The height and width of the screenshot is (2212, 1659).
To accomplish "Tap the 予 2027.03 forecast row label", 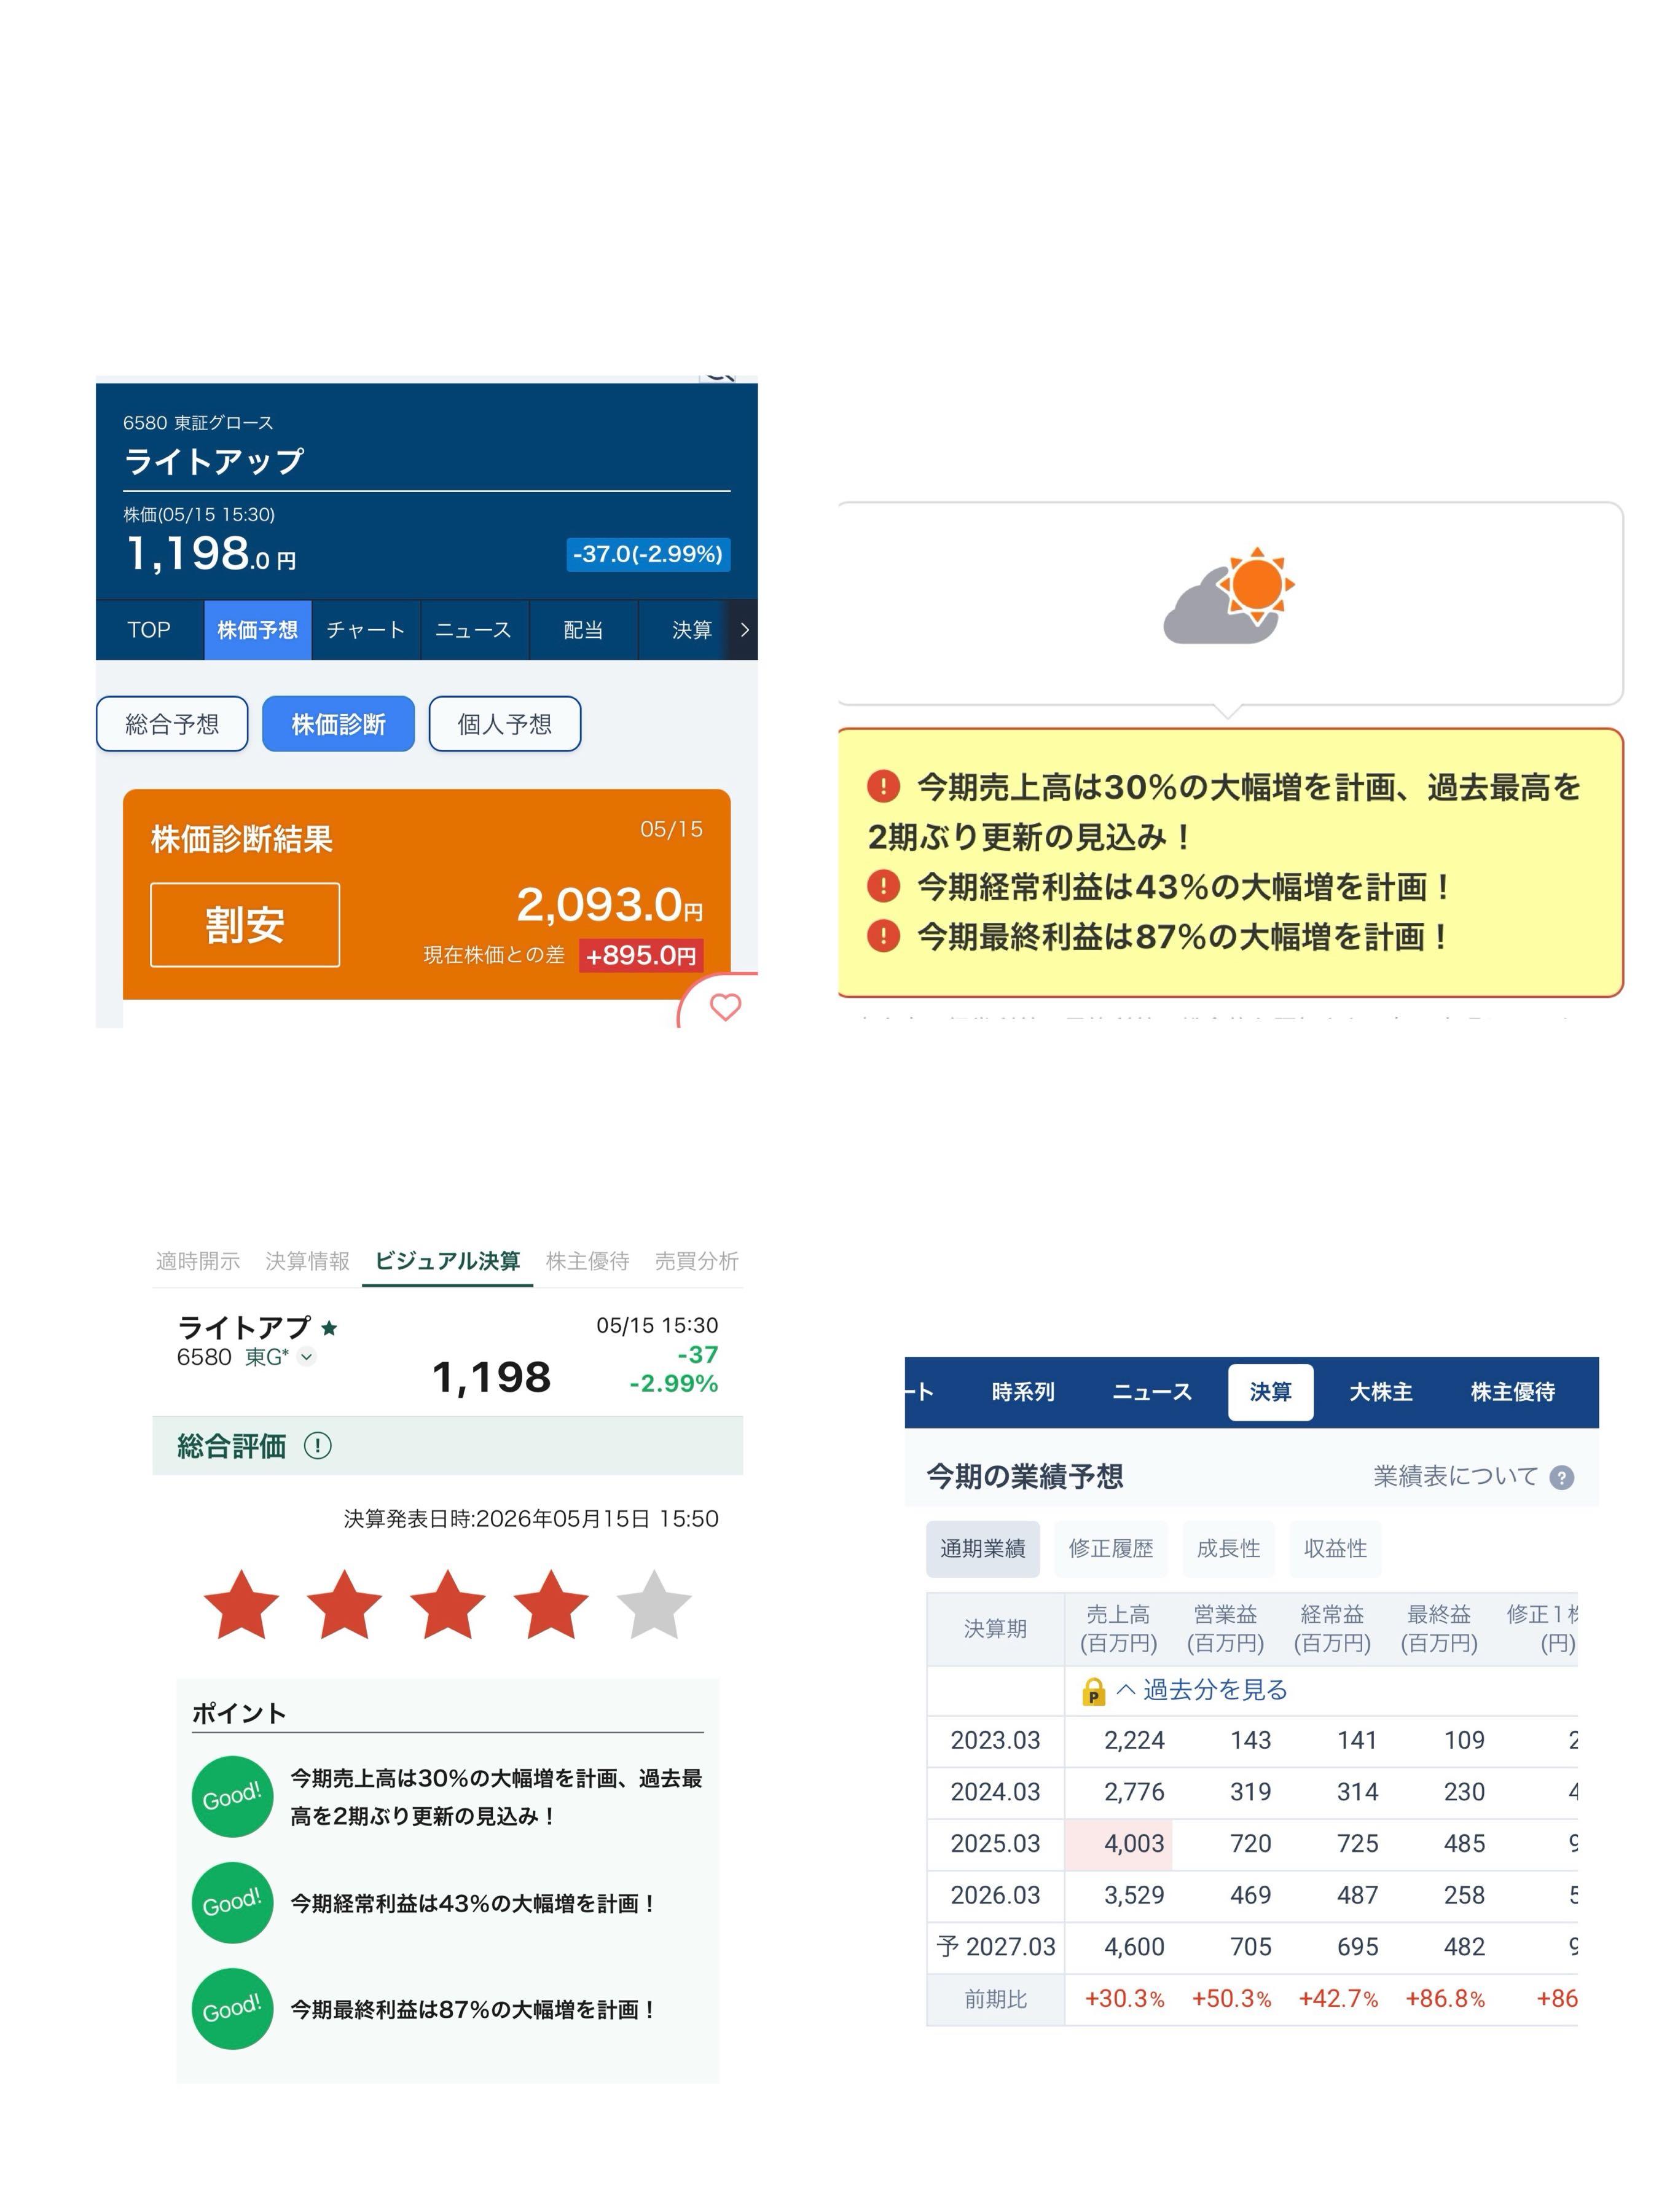I will 995,1947.
